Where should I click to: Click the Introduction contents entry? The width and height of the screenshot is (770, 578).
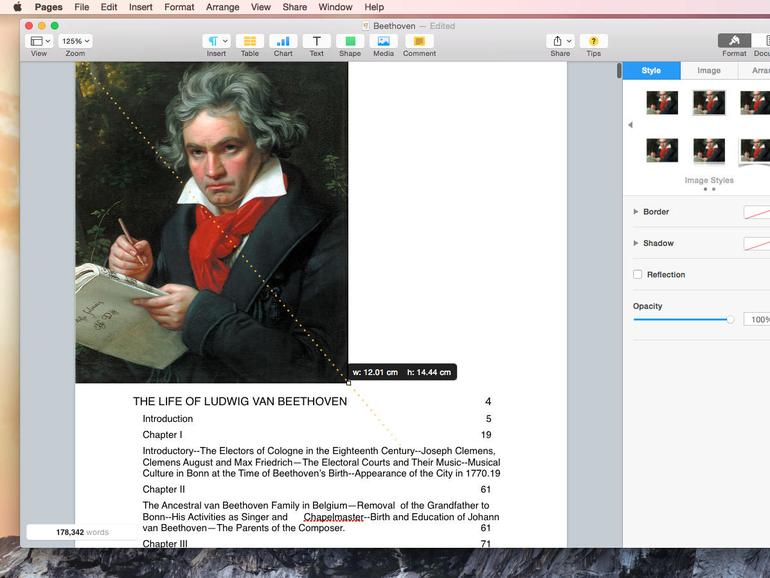click(167, 419)
